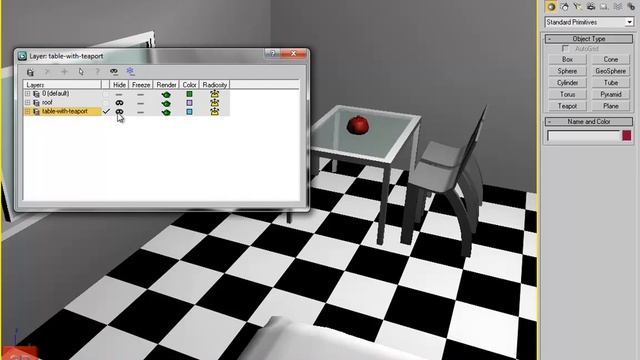Expand the roof layer tree
The width and height of the screenshot is (640, 360).
pyautogui.click(x=28, y=103)
